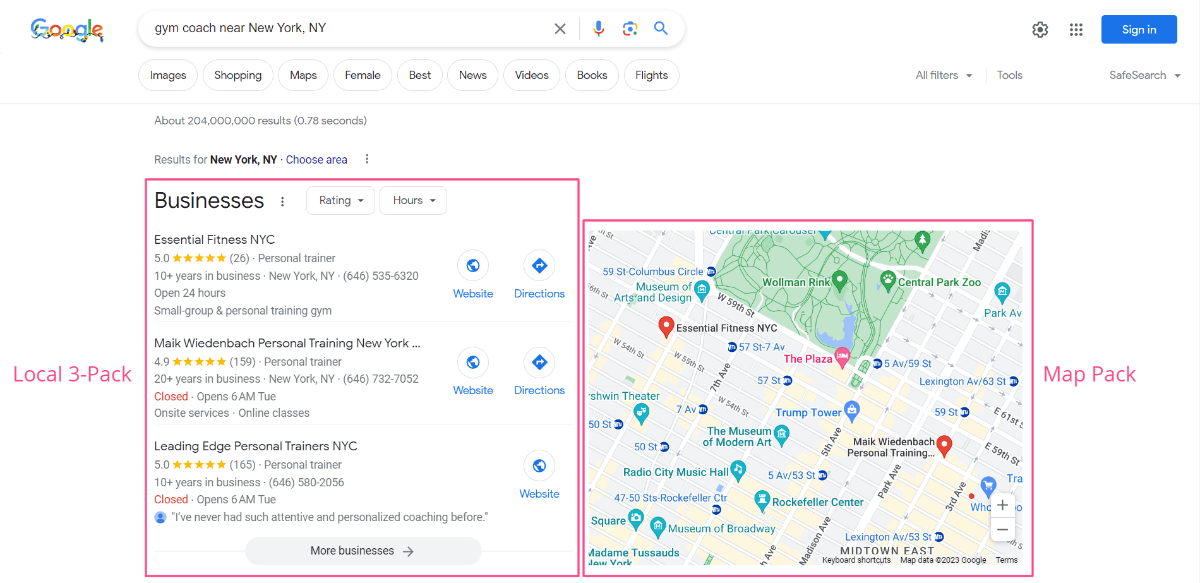This screenshot has height=583, width=1200.
Task: Click the Google logo
Action: coord(67,30)
